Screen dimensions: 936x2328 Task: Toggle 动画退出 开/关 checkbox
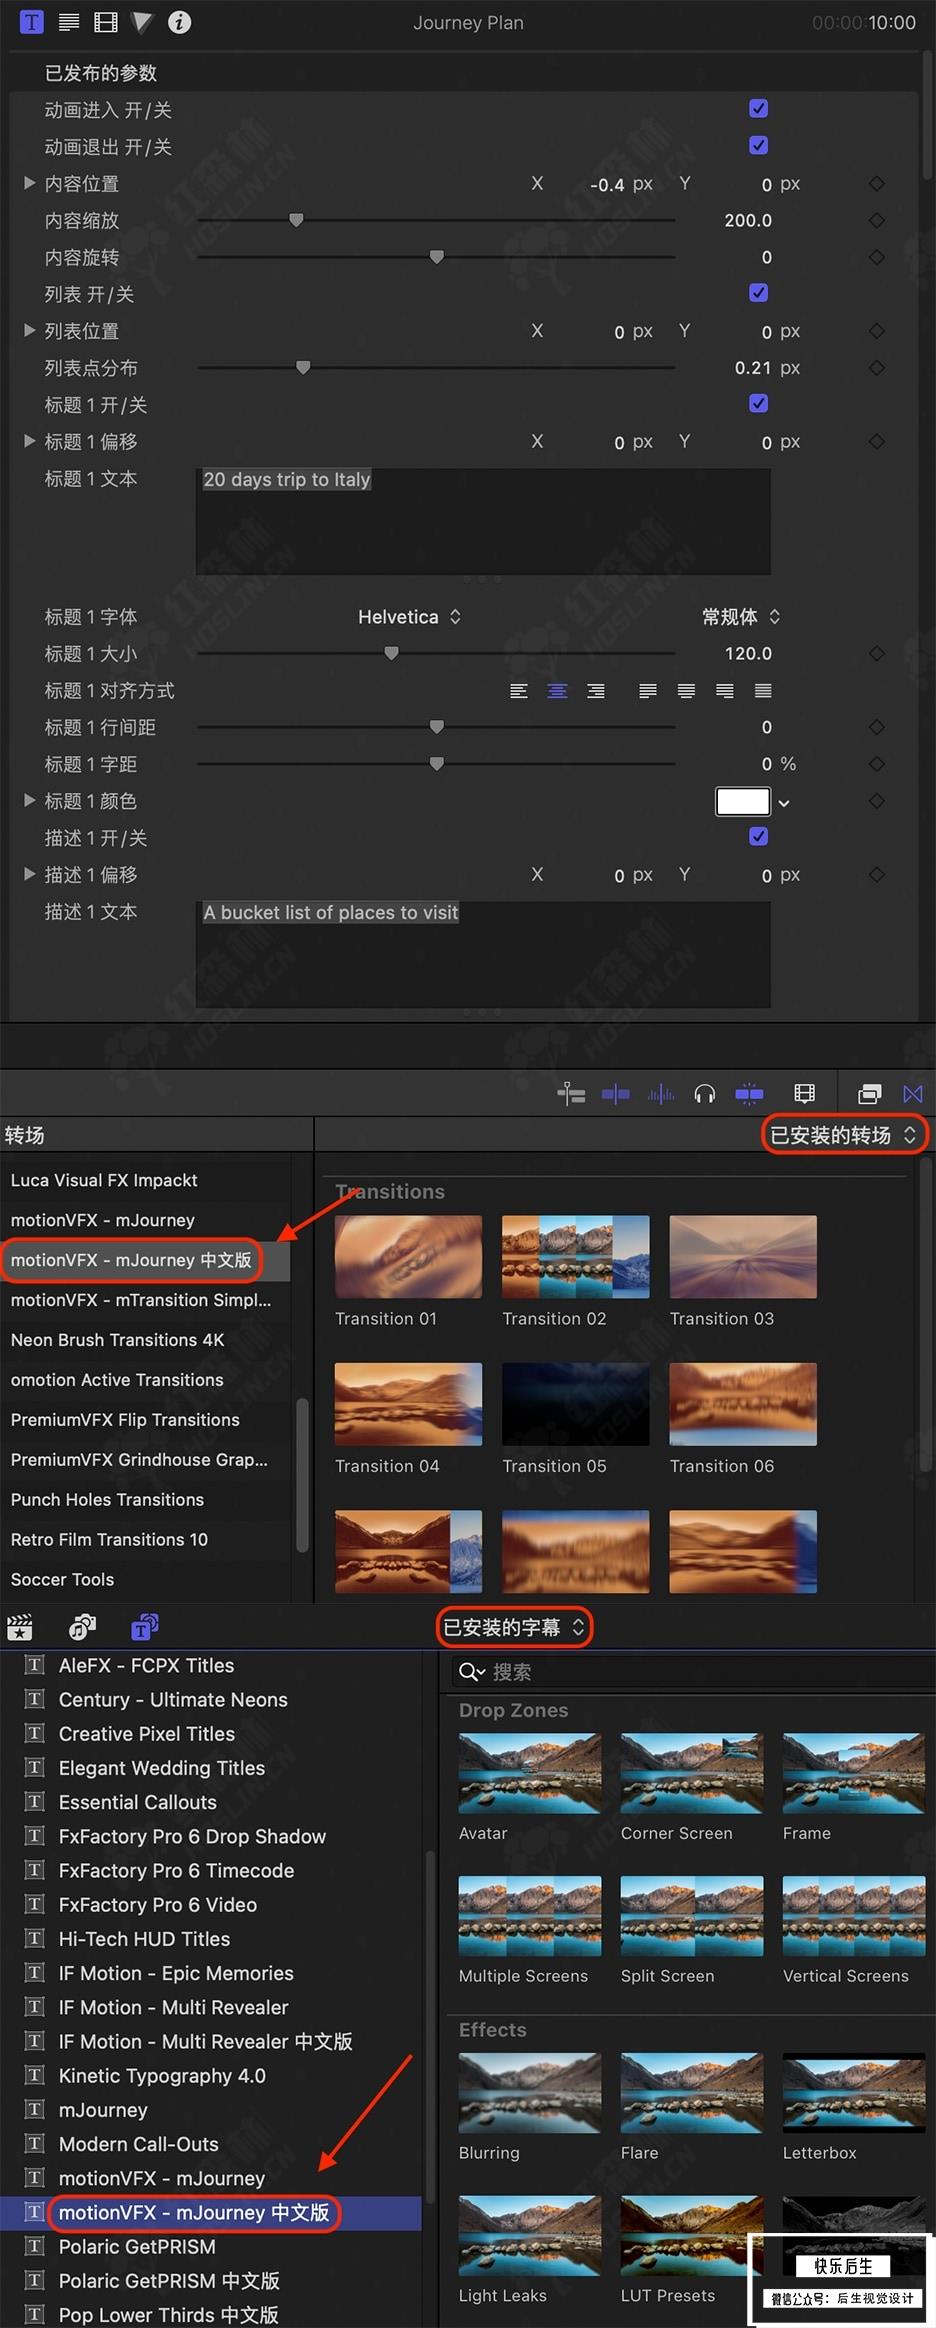(x=759, y=146)
